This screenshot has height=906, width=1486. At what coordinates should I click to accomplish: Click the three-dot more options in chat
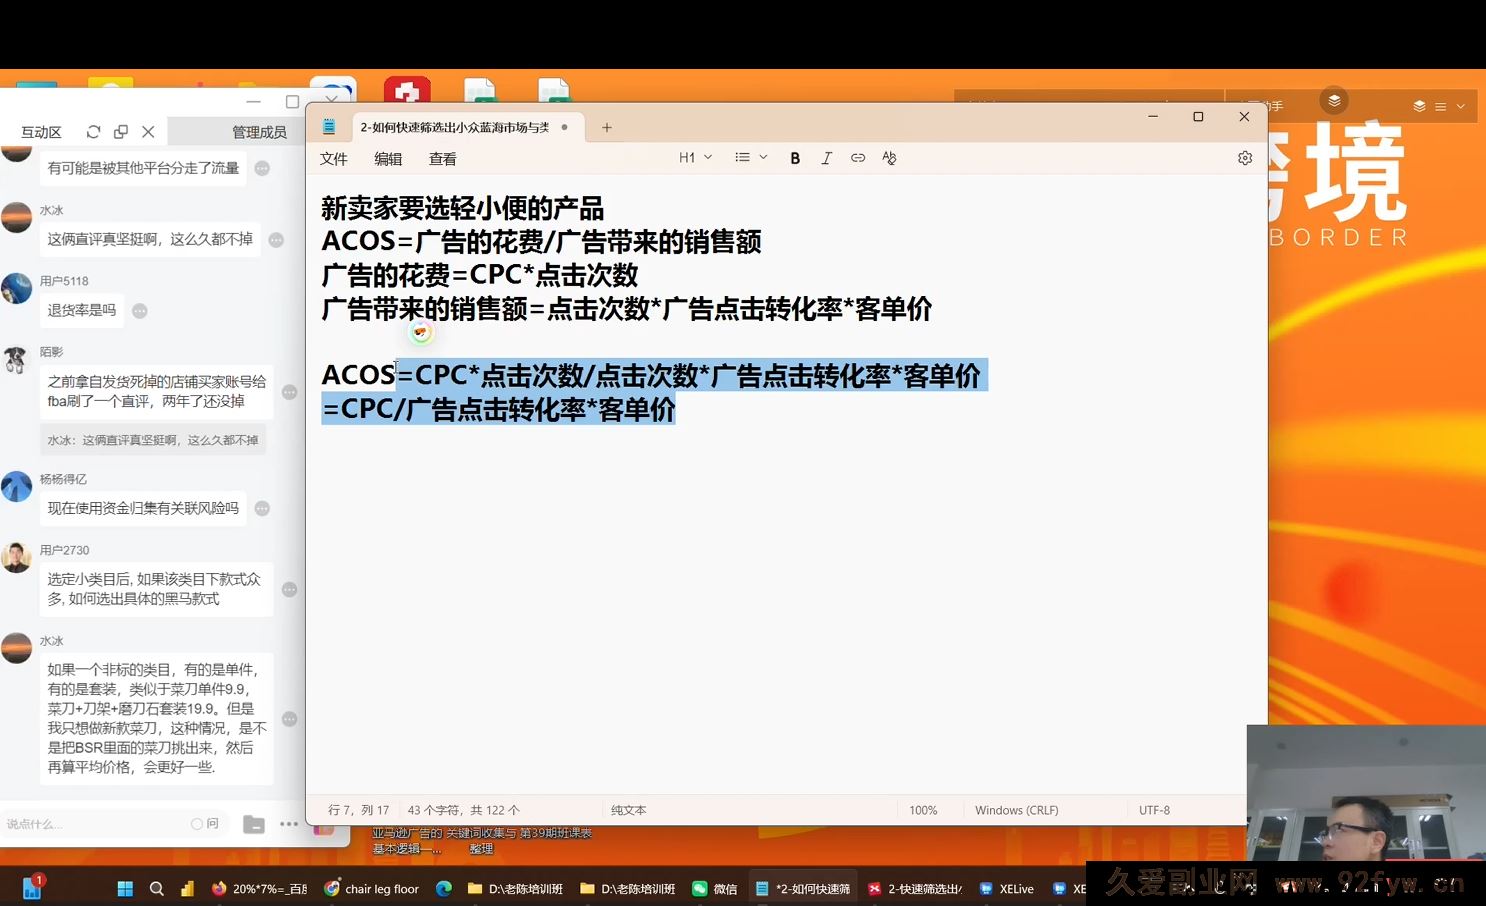click(289, 824)
